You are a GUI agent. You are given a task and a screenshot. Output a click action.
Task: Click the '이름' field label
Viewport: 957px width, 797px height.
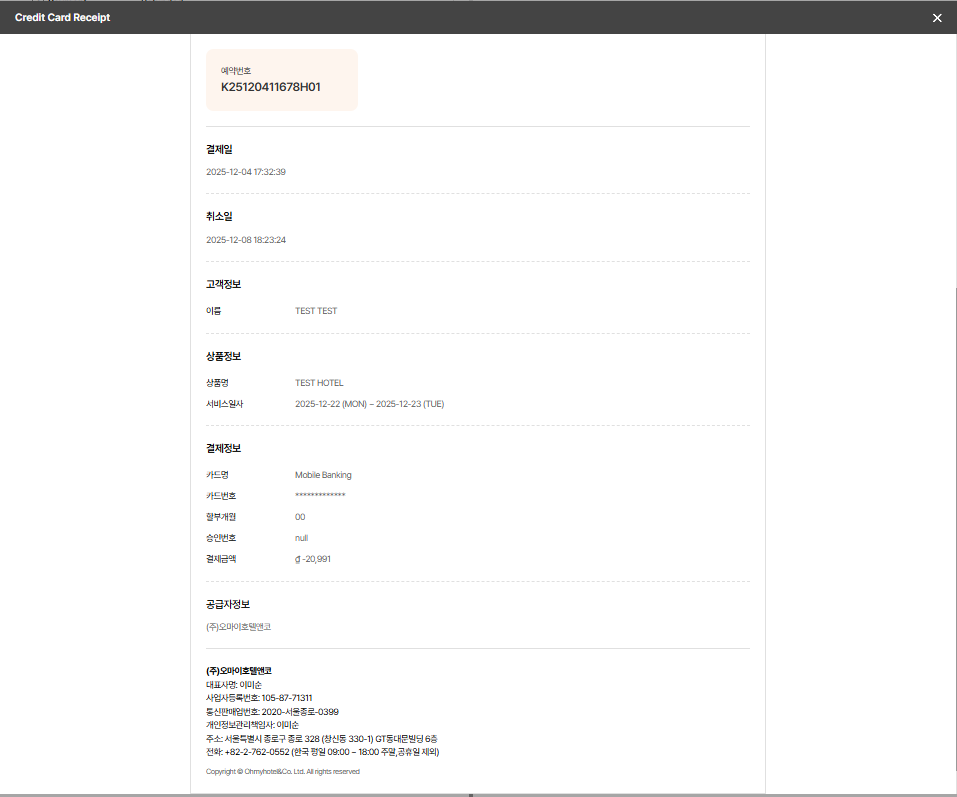pos(214,311)
